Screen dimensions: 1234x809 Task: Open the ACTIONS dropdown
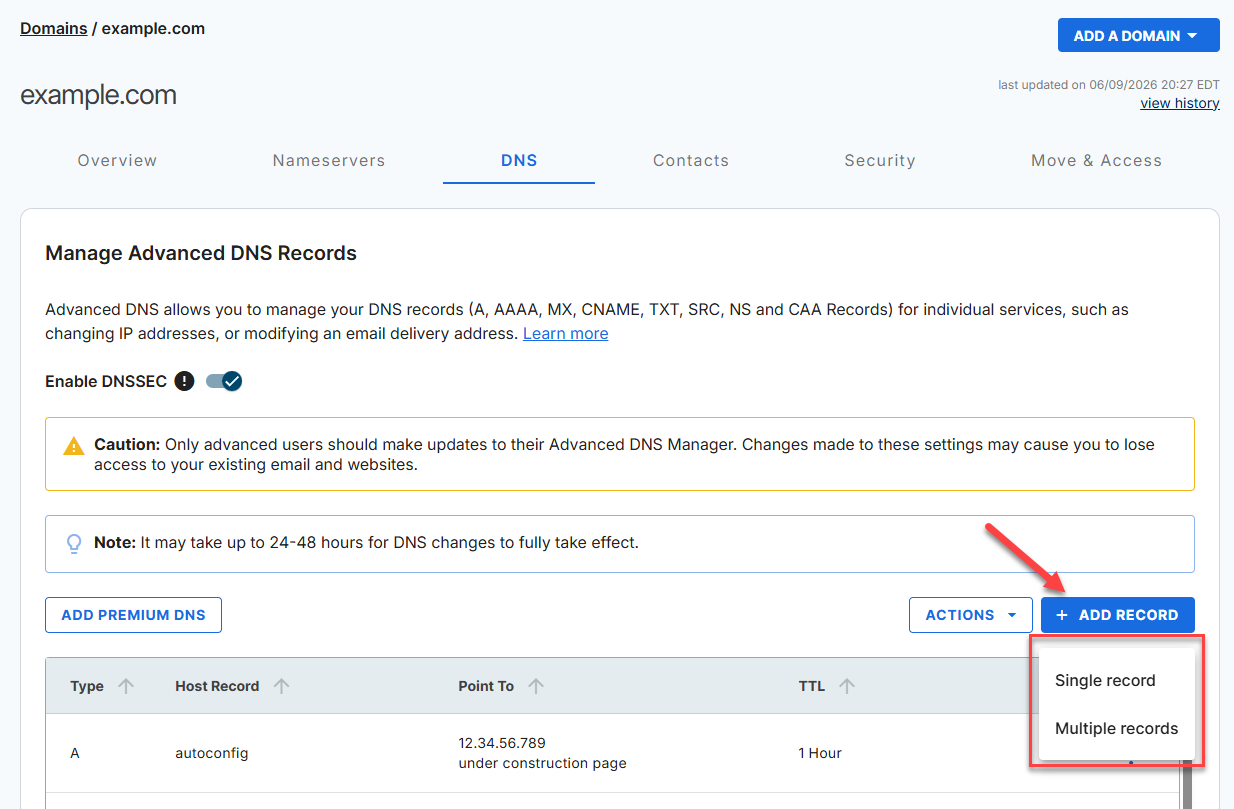pyautogui.click(x=970, y=615)
